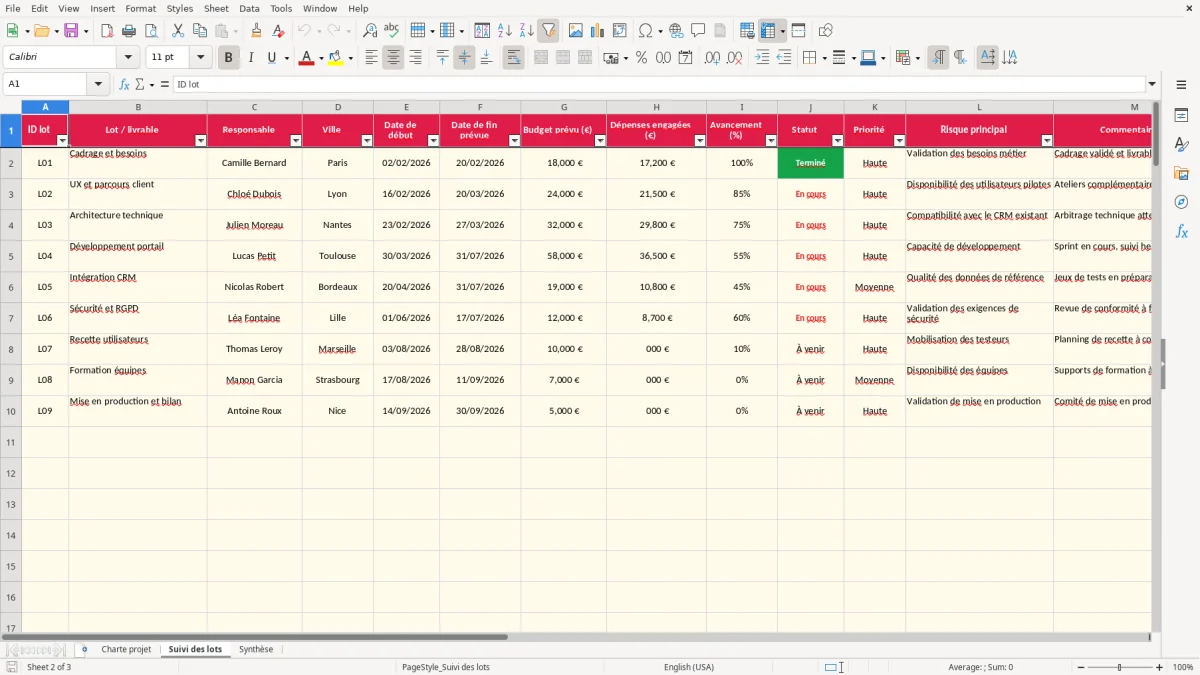The width and height of the screenshot is (1200, 675).
Task: Click English (USA) language status
Action: [x=689, y=667]
